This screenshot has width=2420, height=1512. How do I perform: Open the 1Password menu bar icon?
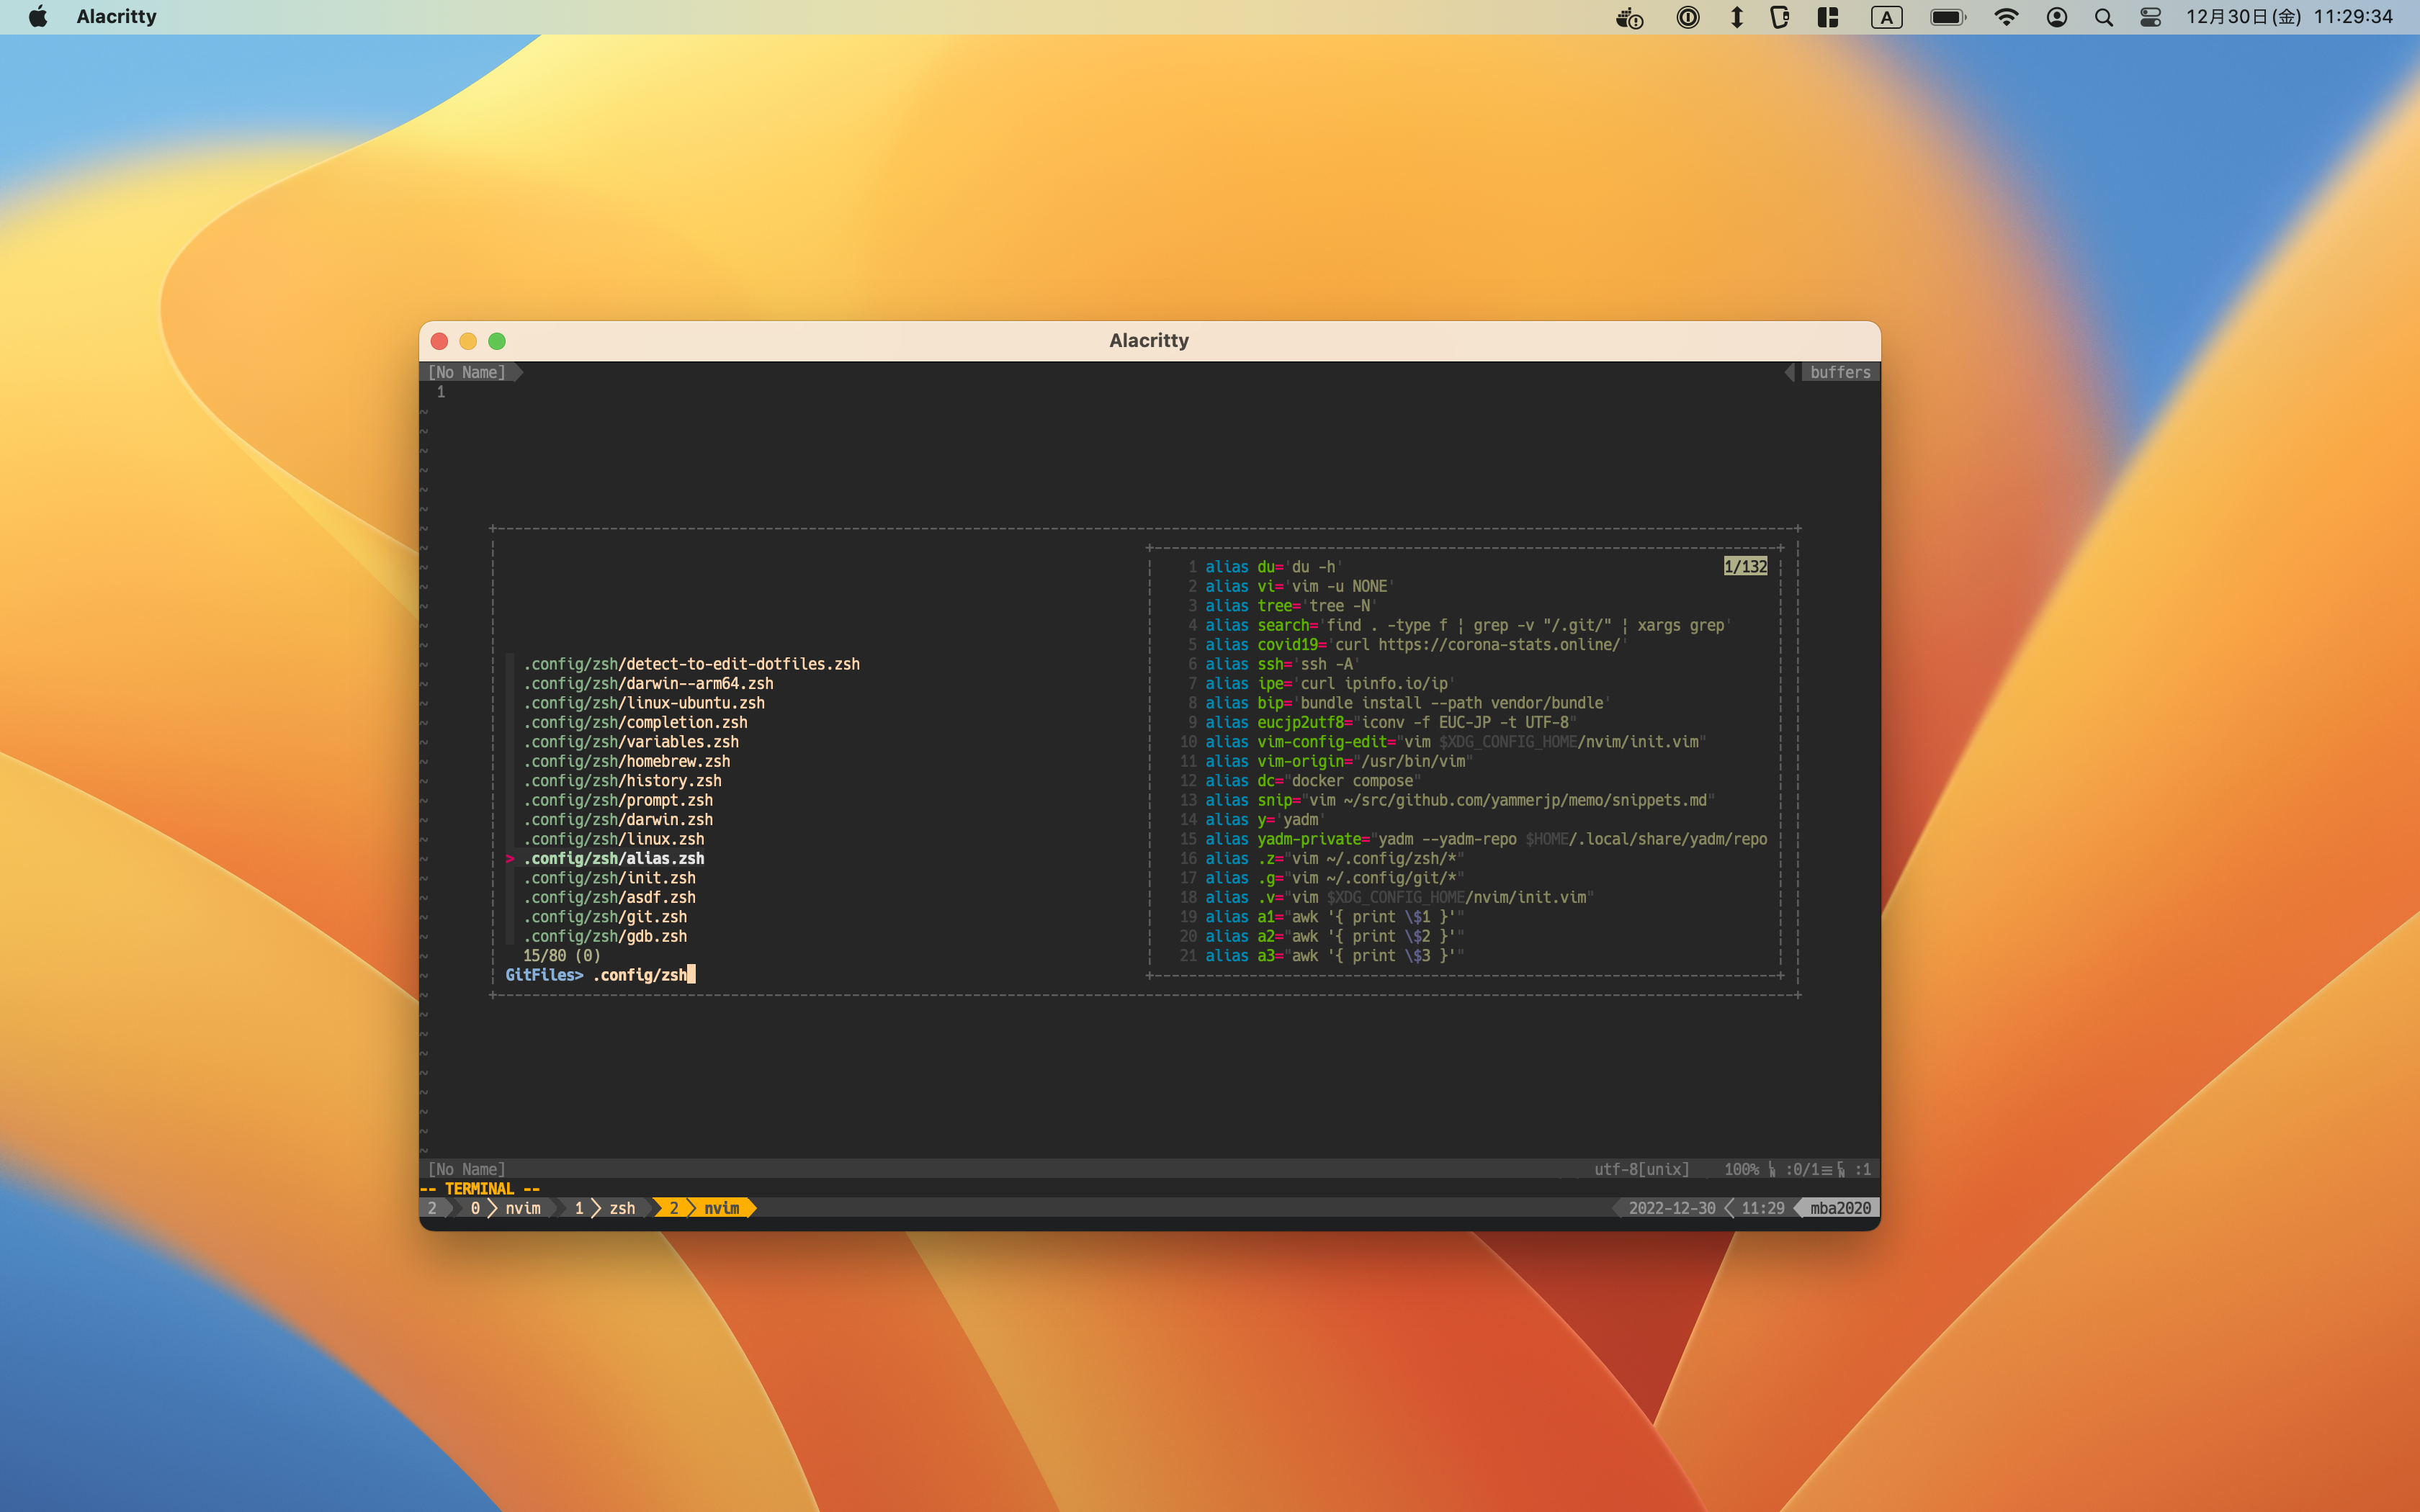pos(1688,17)
